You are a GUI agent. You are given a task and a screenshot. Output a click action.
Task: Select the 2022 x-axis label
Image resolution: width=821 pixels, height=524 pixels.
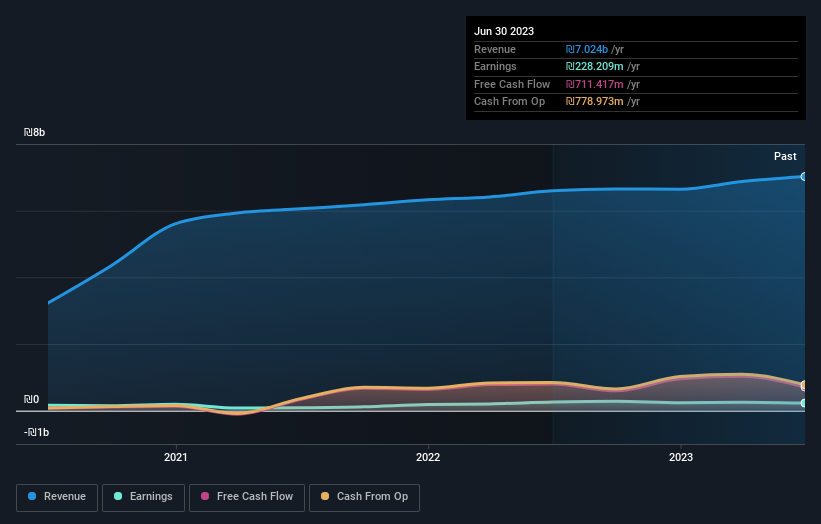click(x=428, y=457)
